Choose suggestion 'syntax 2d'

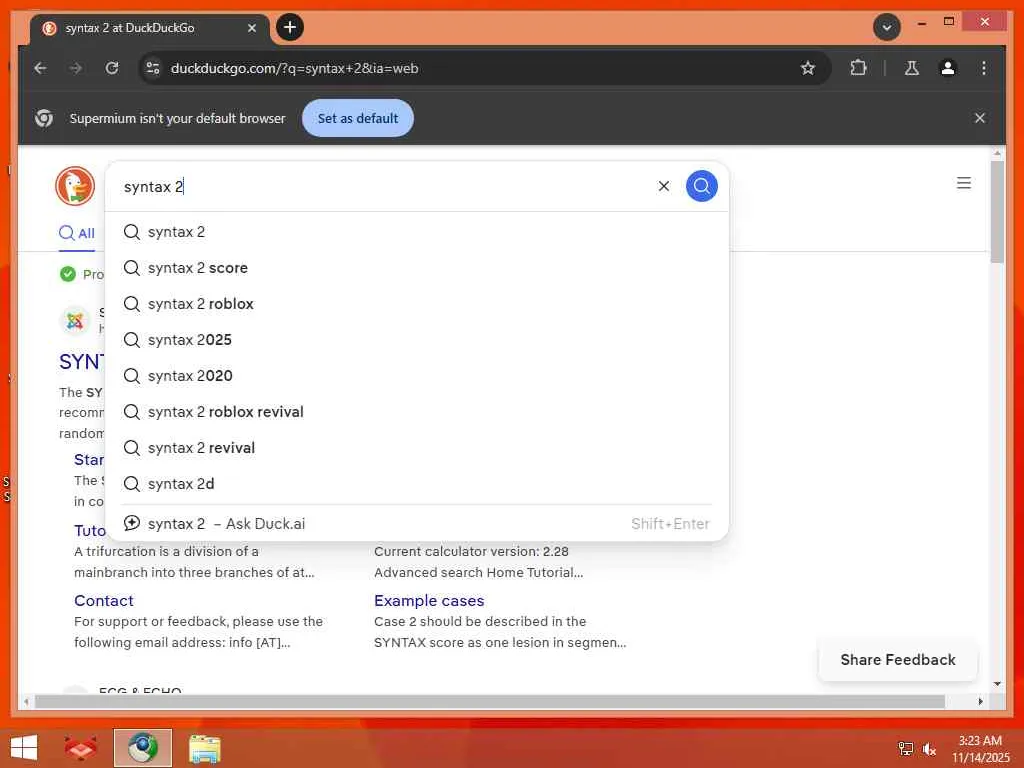[x=417, y=483]
